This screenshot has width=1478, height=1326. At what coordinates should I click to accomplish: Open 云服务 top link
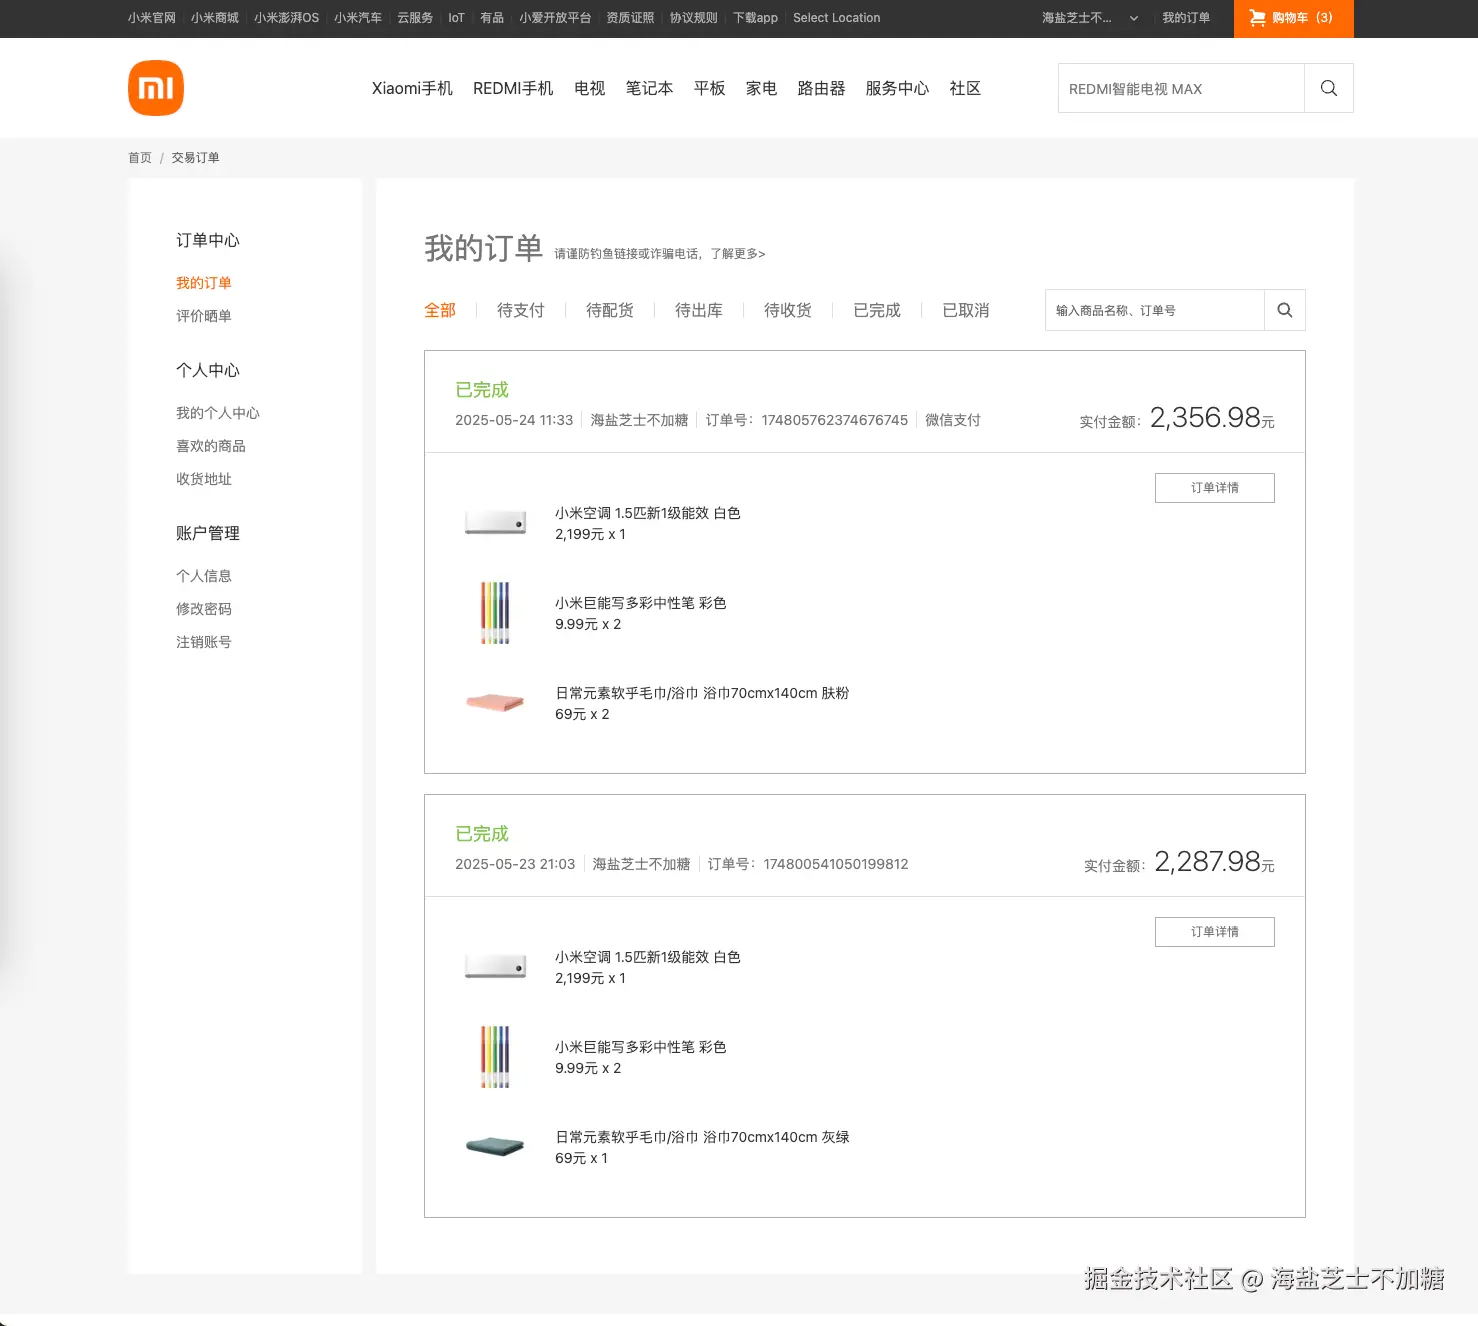[415, 18]
